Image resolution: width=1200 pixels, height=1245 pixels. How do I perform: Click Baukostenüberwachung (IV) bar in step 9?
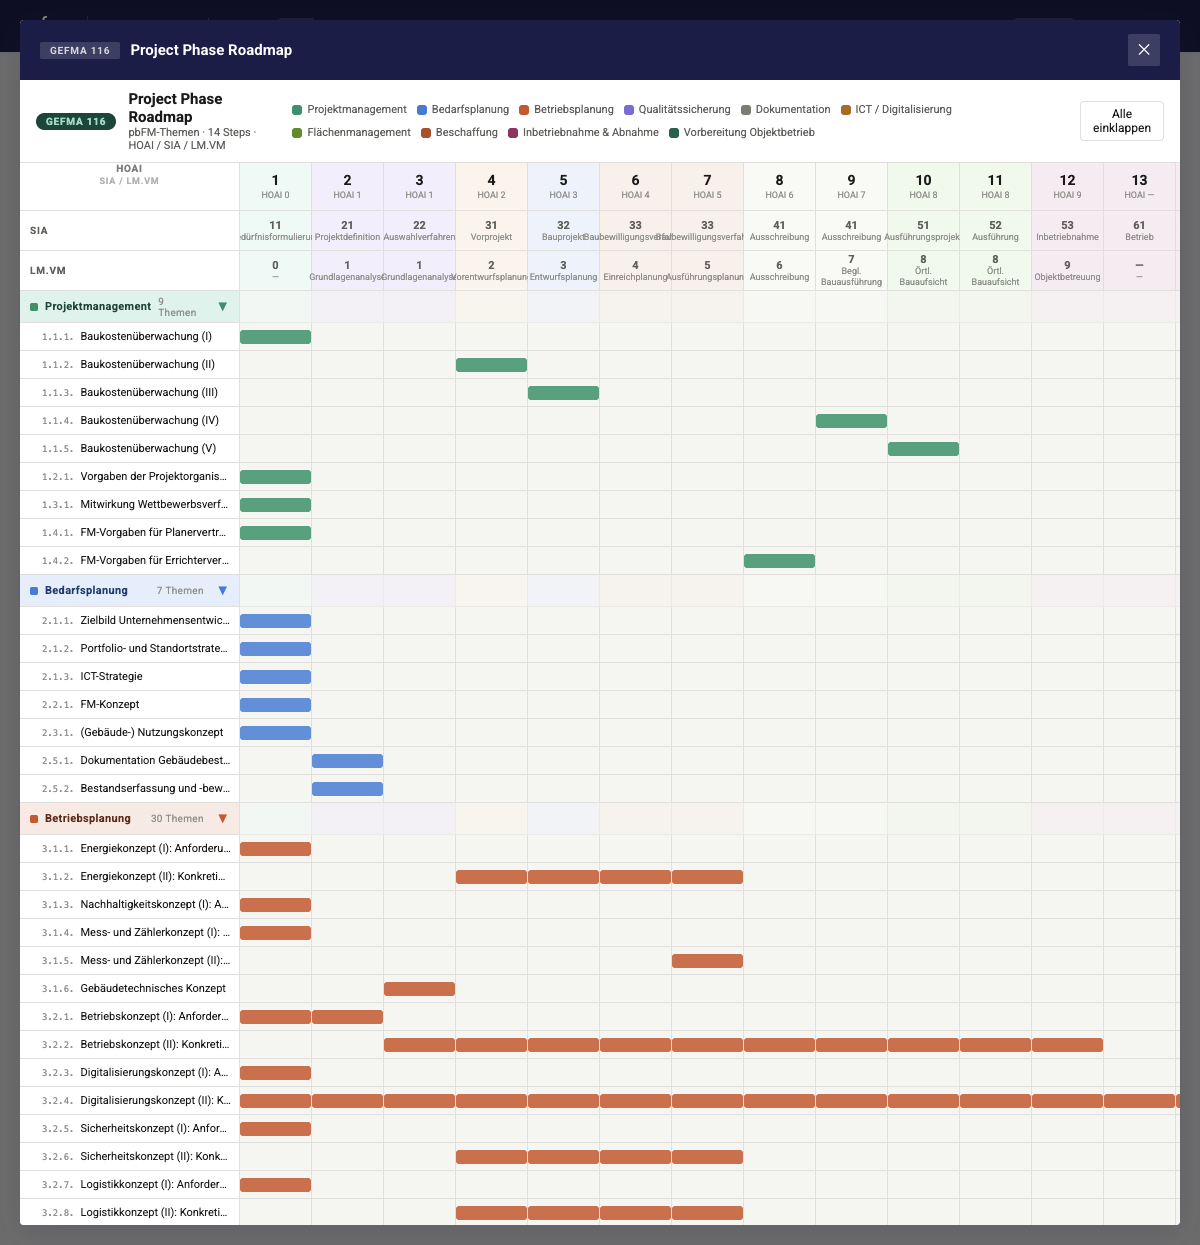tap(851, 421)
